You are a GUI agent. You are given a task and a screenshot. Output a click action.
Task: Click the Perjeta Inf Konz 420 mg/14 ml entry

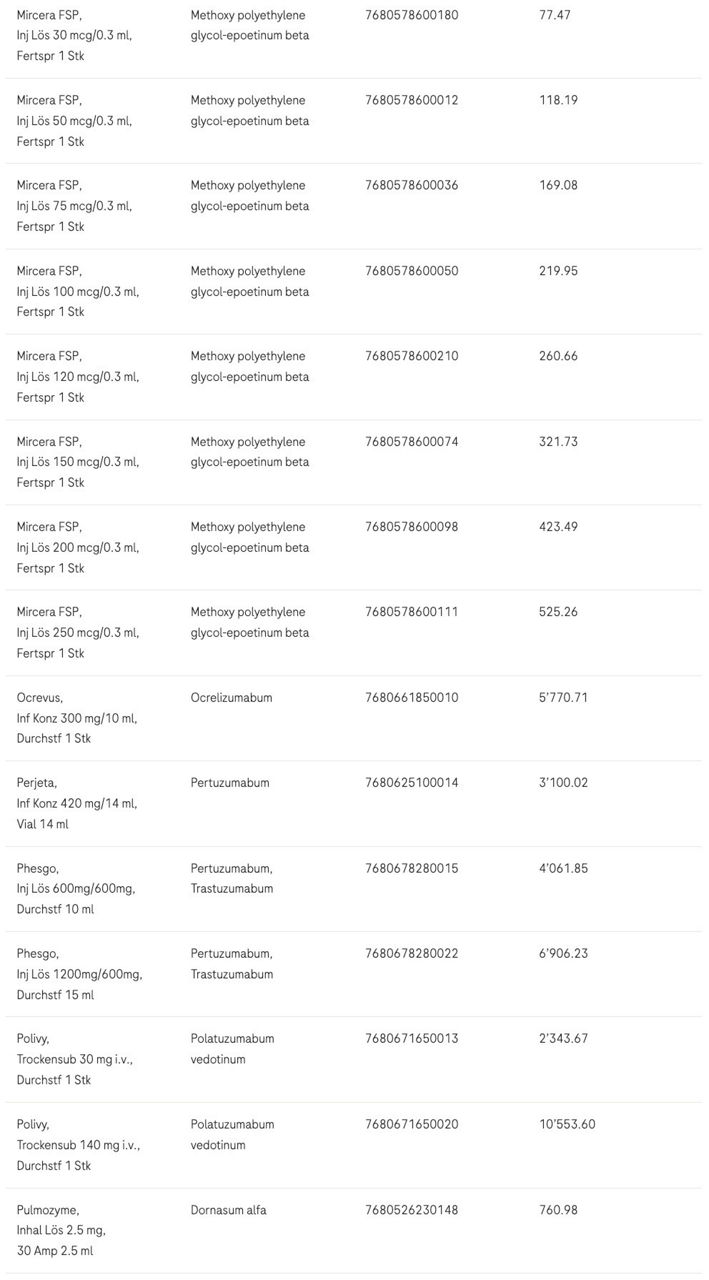click(76, 803)
